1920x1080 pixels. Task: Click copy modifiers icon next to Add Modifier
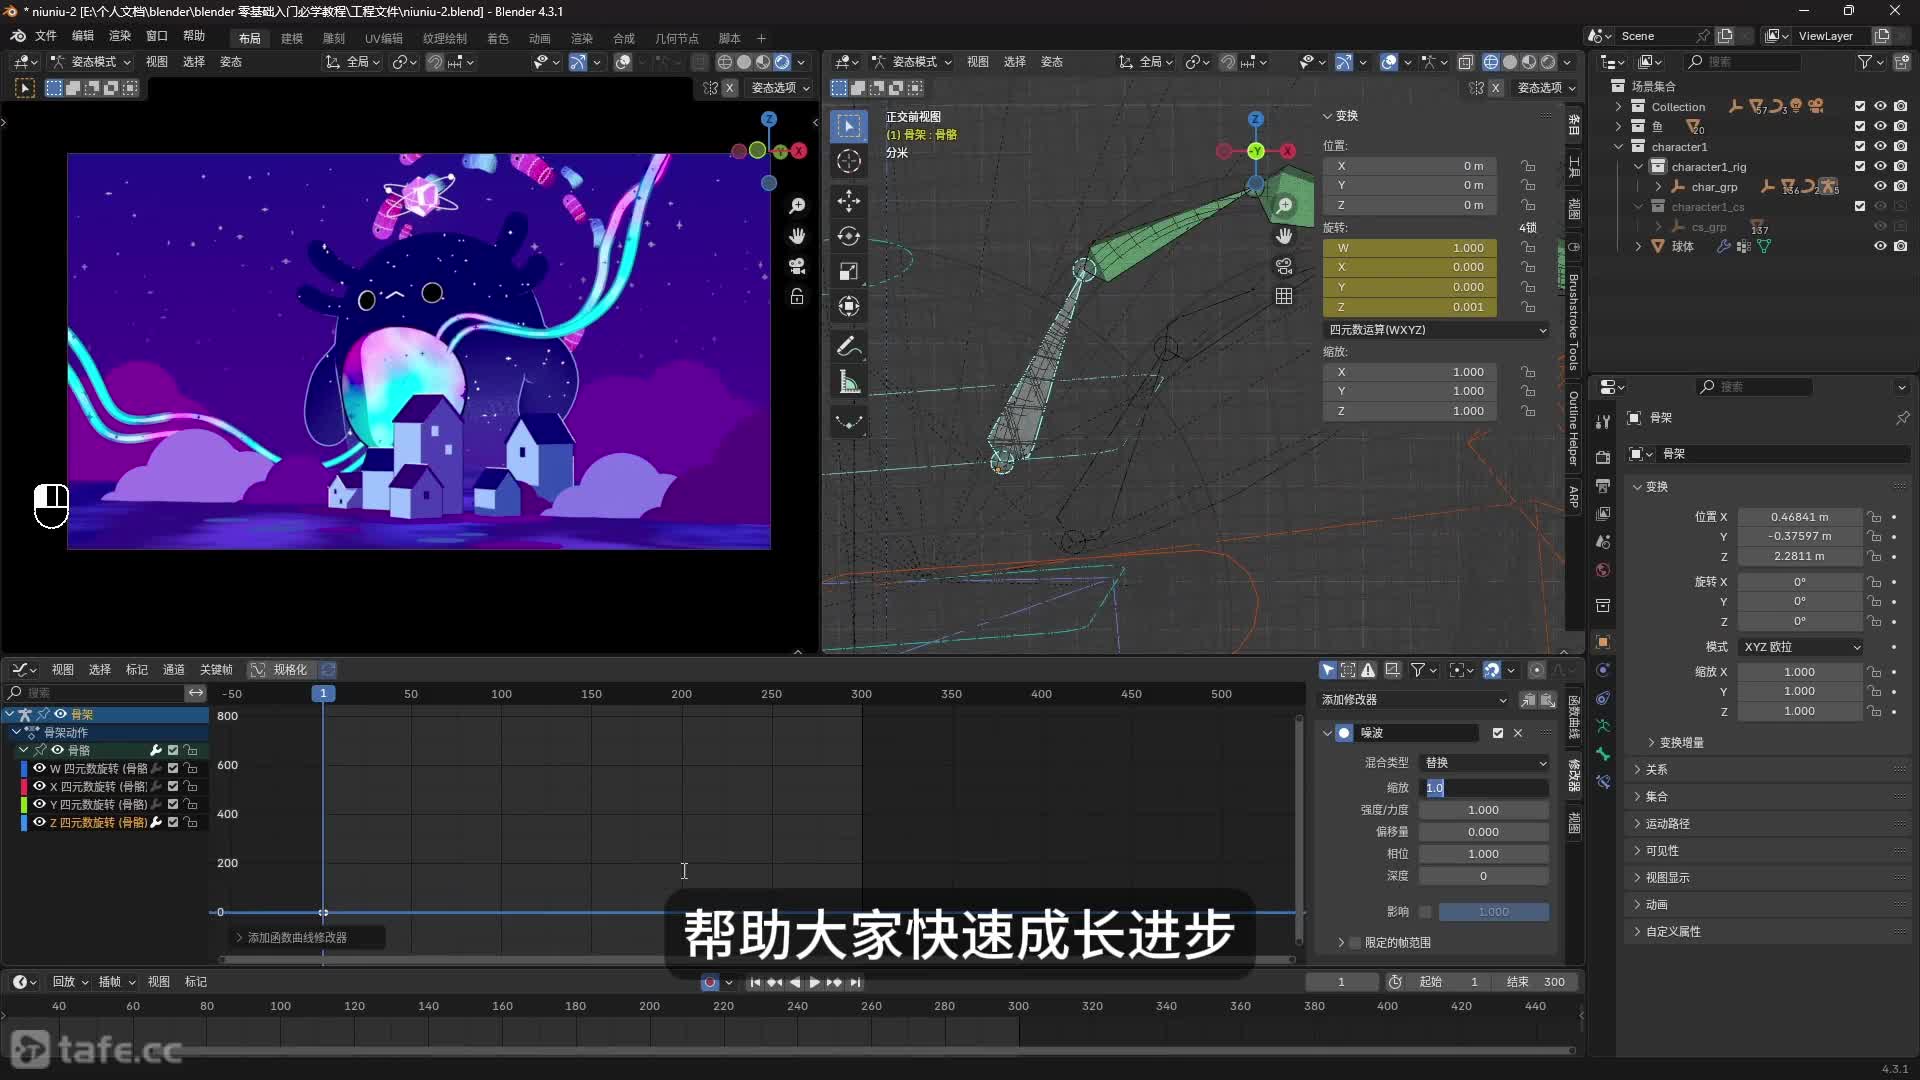coord(1528,700)
